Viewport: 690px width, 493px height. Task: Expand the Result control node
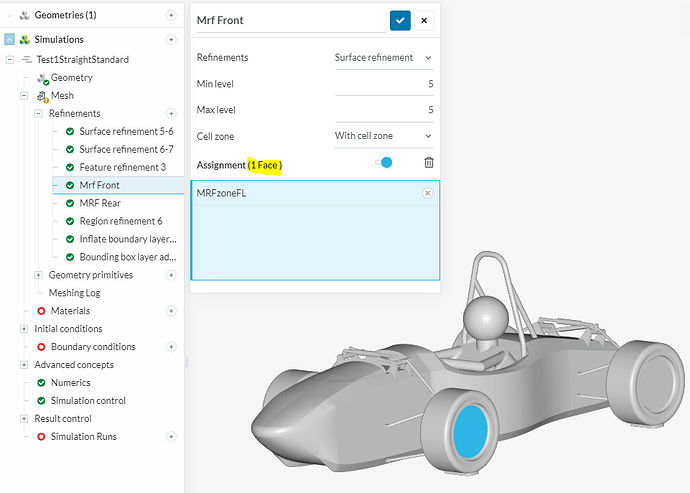[24, 419]
